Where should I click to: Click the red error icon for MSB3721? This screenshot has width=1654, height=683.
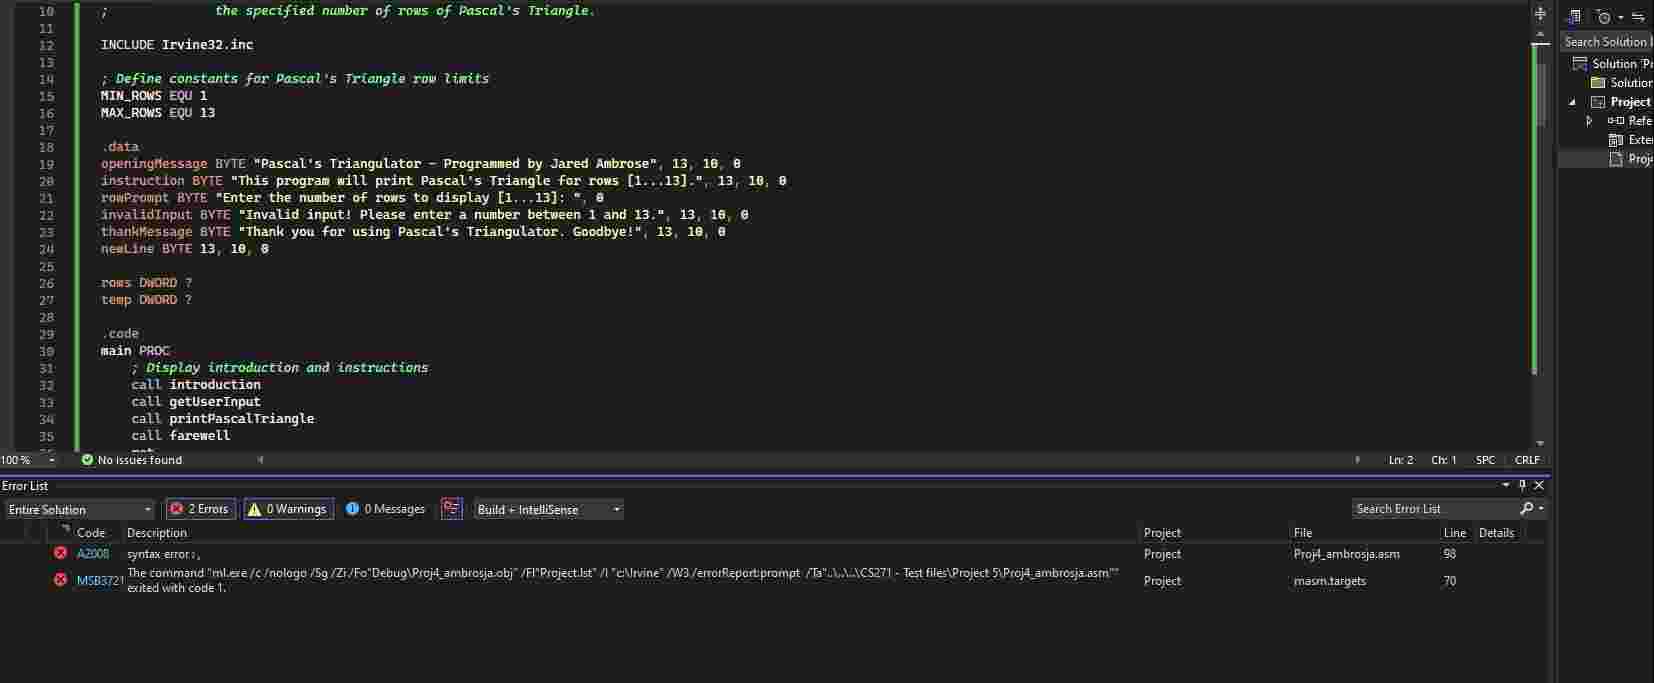(x=60, y=579)
